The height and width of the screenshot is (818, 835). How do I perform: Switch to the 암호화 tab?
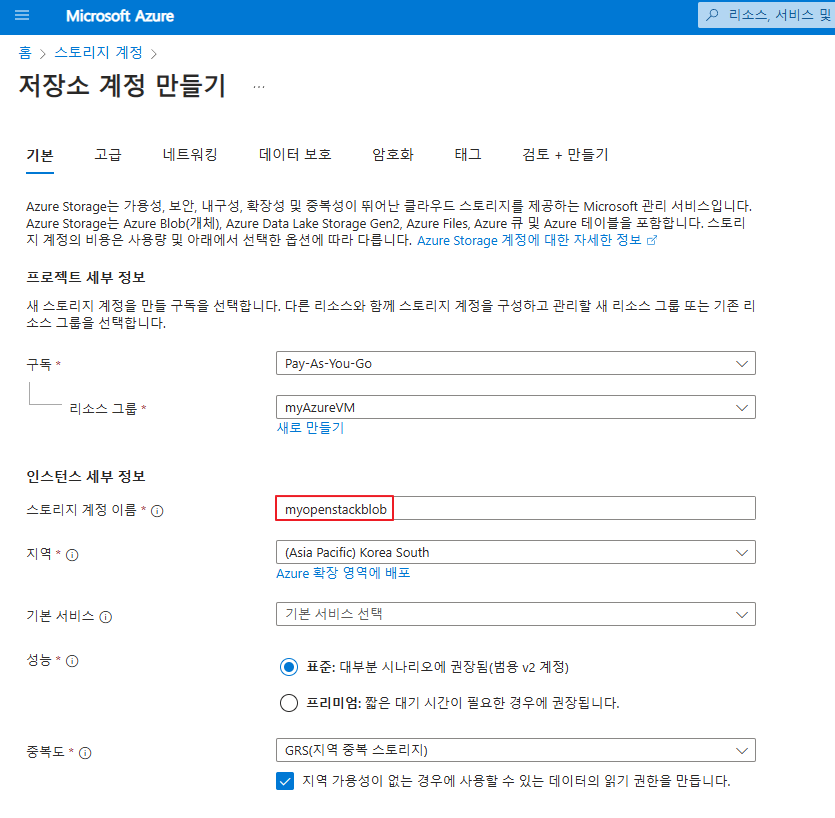[393, 155]
